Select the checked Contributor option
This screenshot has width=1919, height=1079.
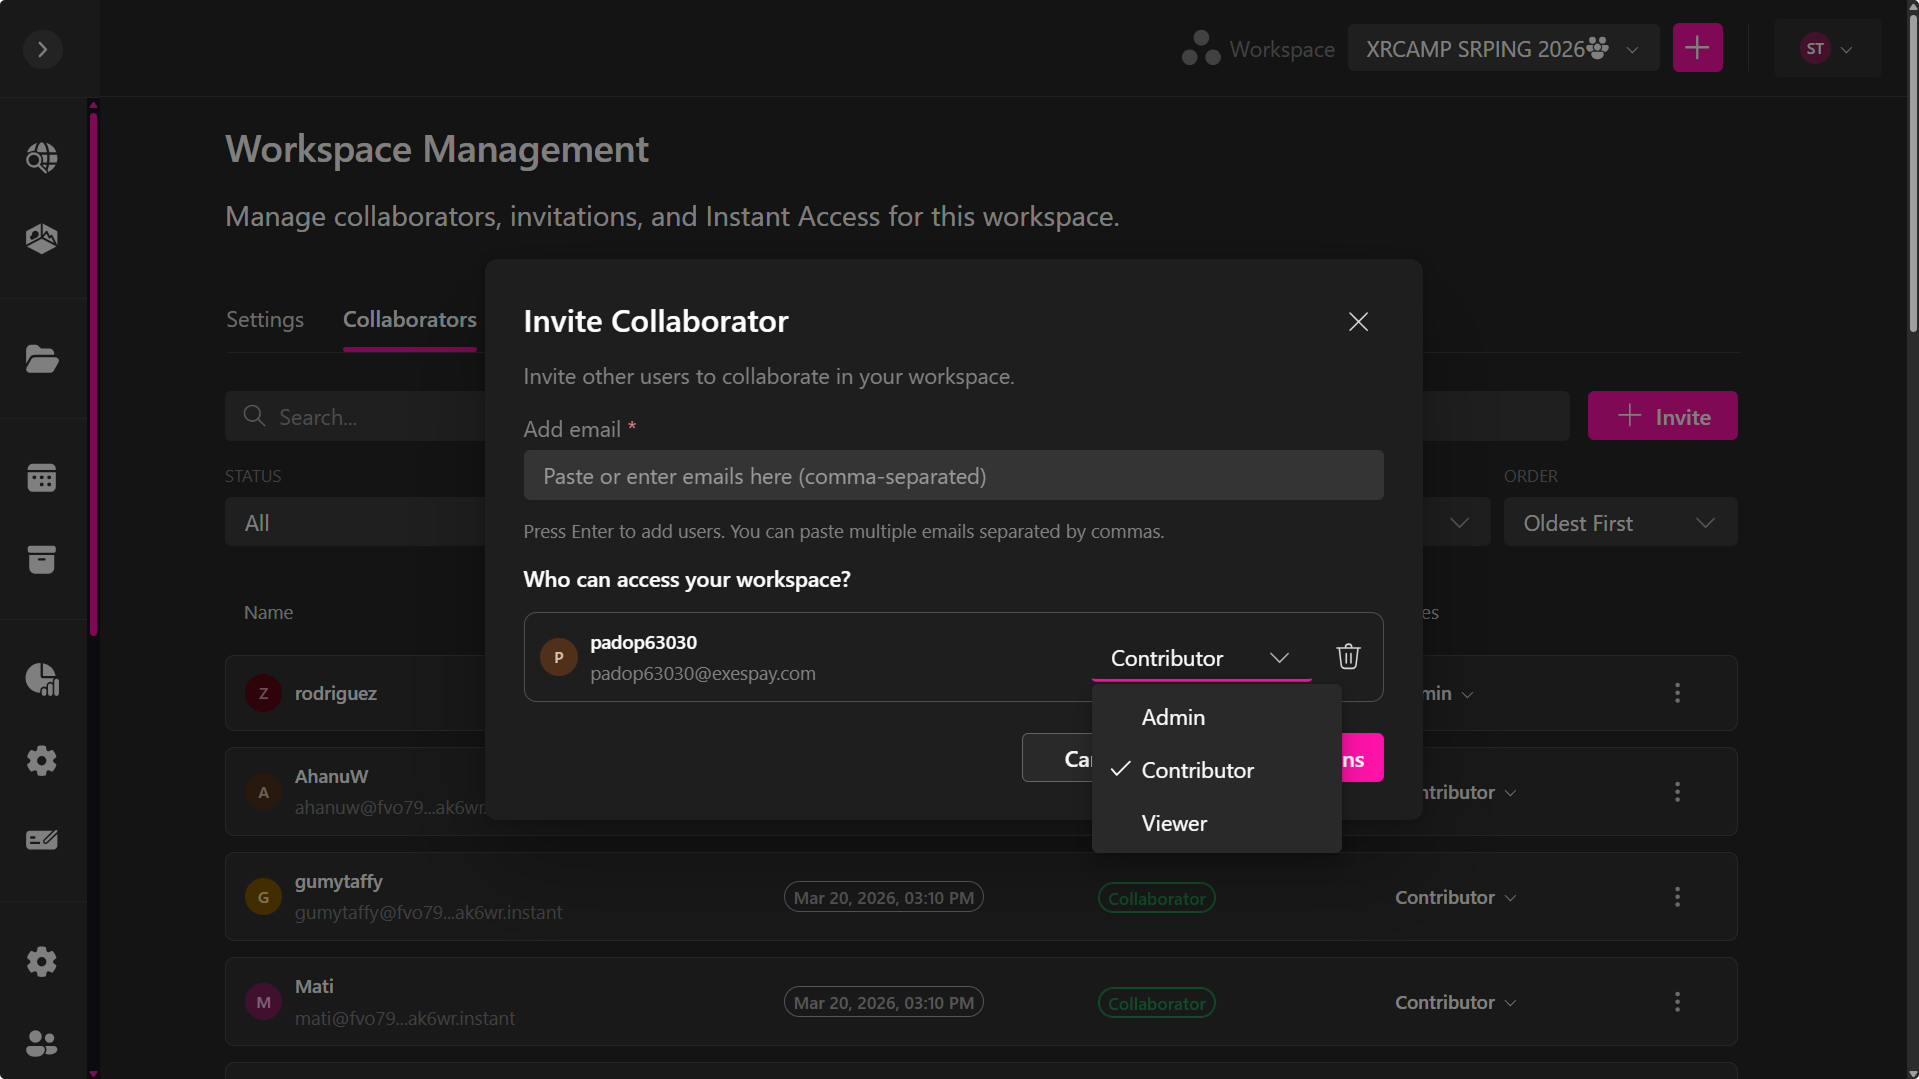[x=1197, y=770]
